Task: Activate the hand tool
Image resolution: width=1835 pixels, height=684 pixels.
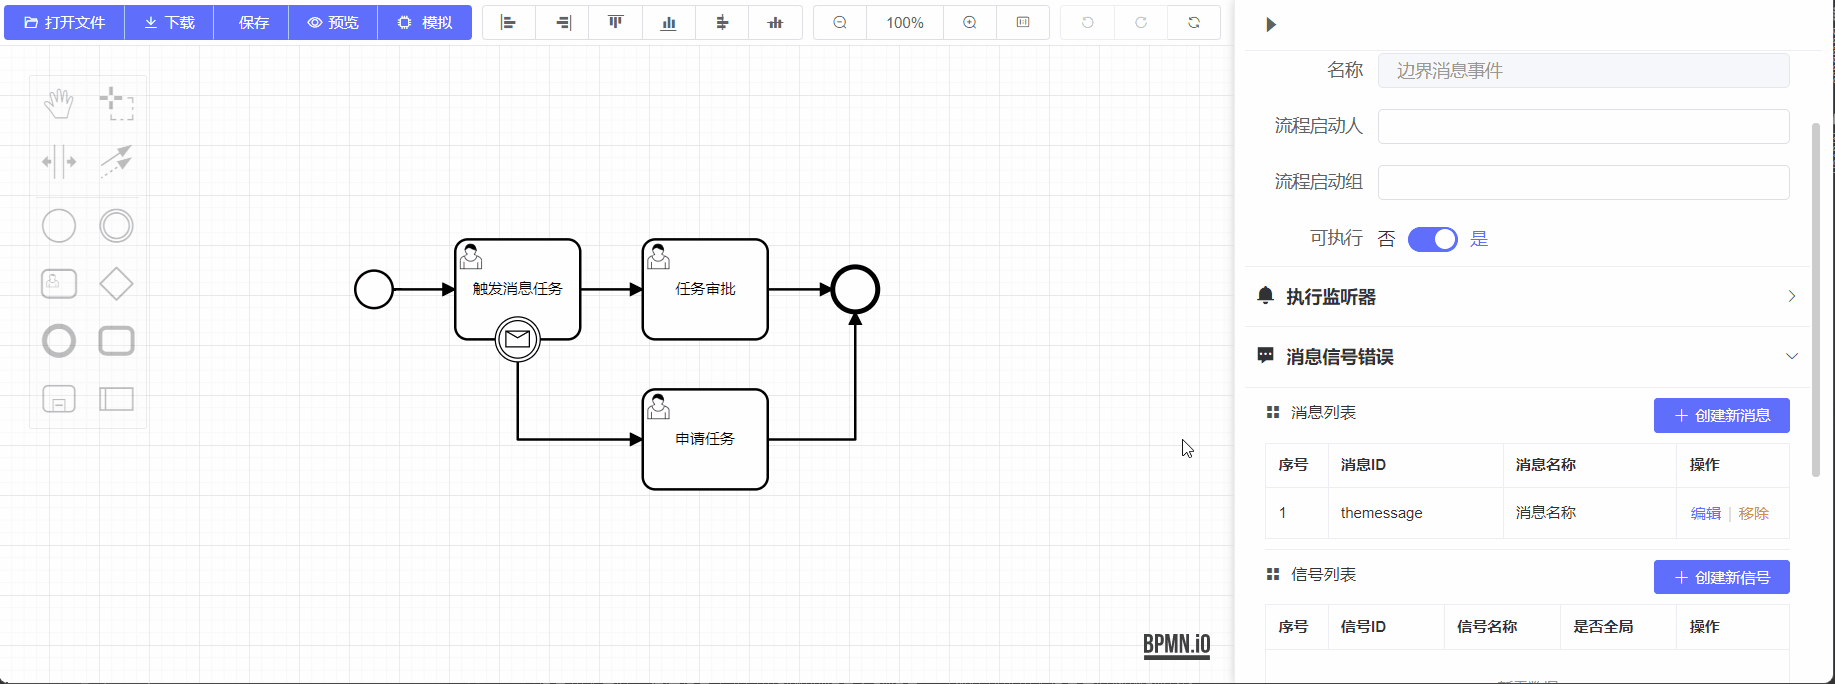Action: 59,103
